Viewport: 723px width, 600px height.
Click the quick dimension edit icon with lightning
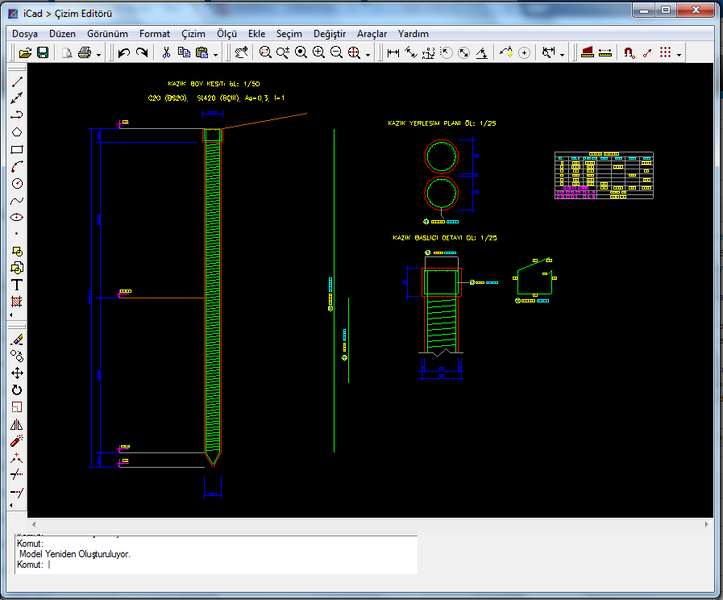(x=506, y=53)
